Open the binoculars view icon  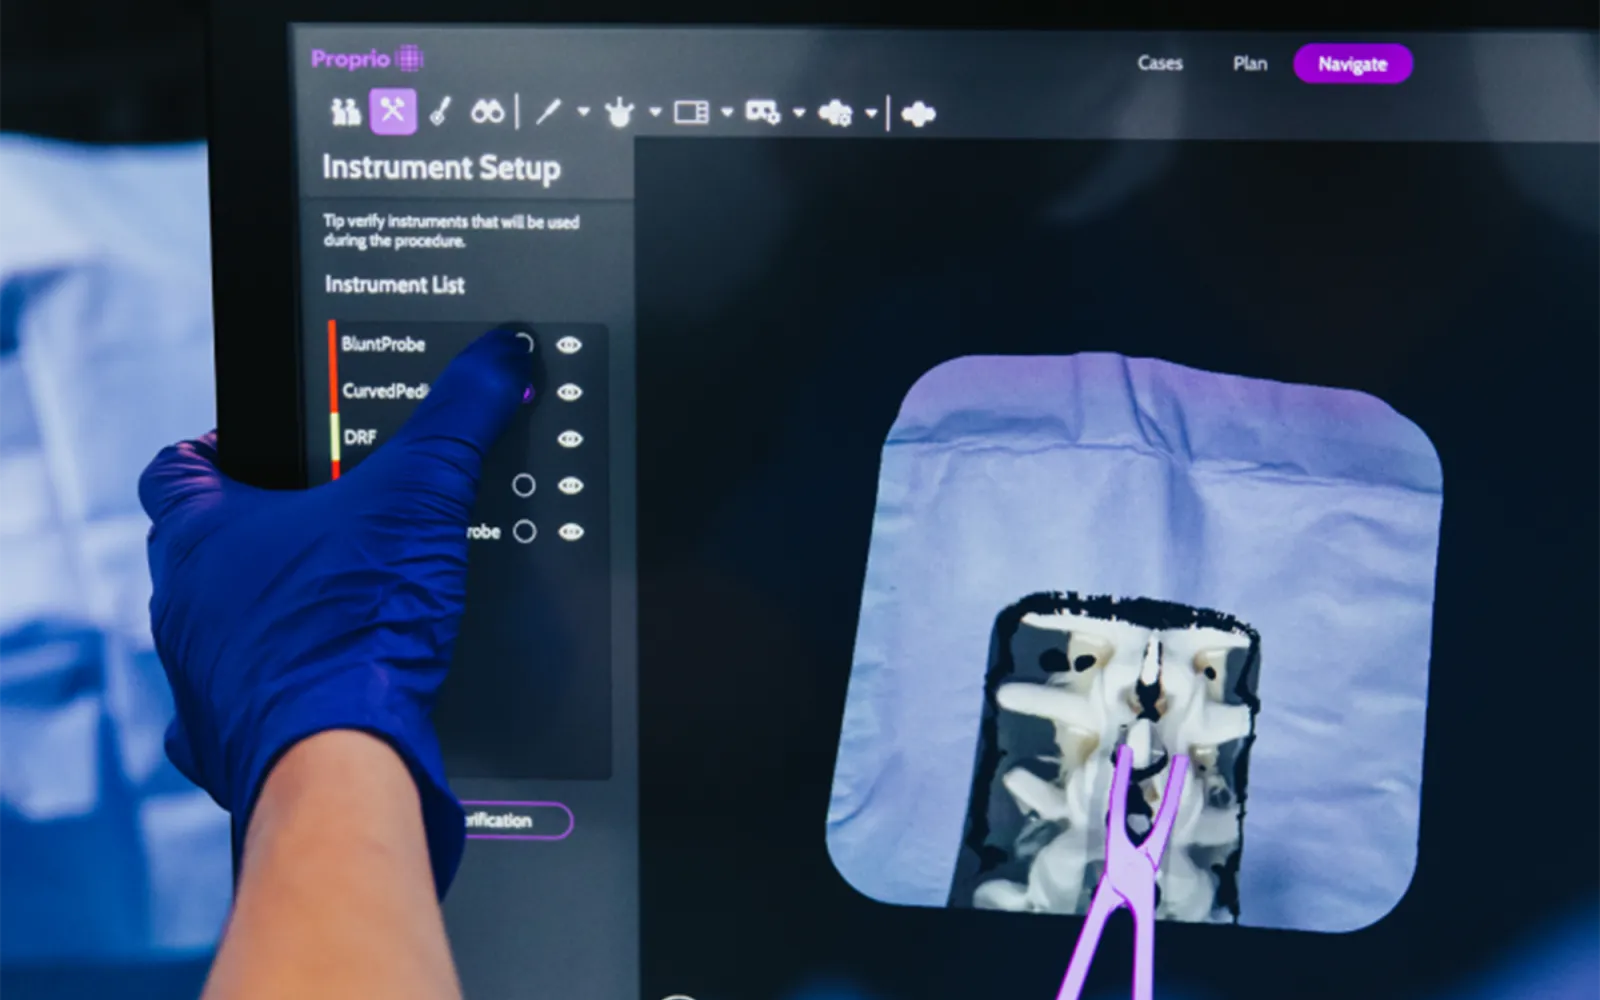click(x=487, y=112)
